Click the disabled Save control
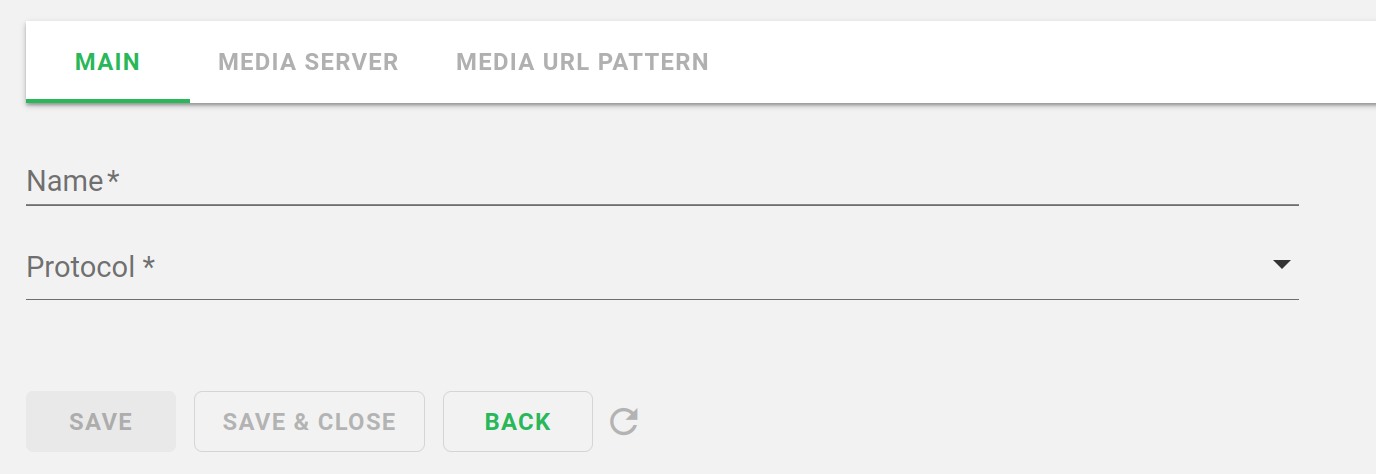 [101, 422]
